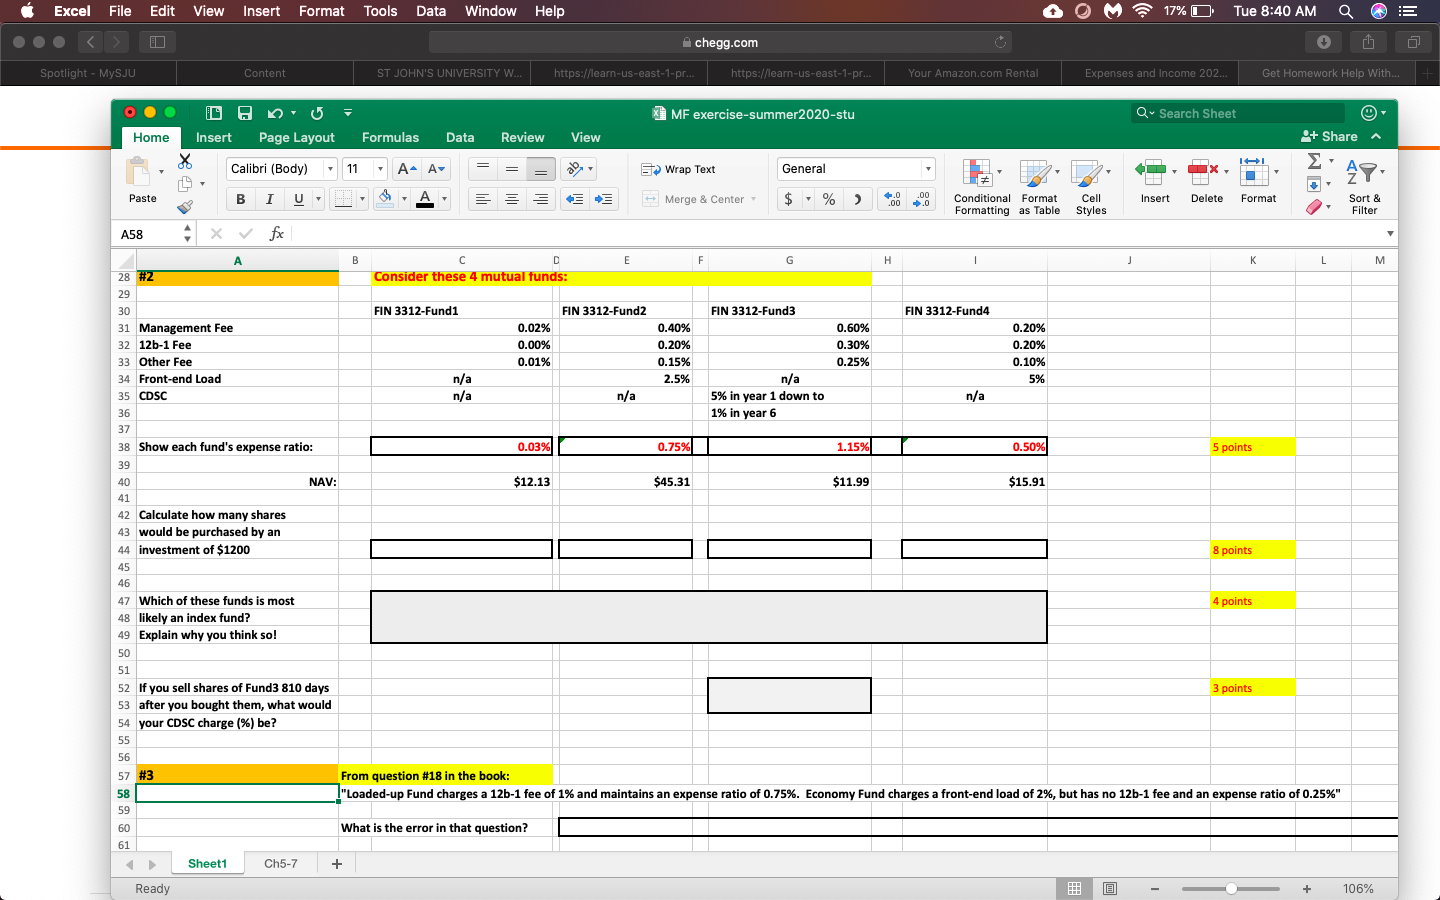This screenshot has height=900, width=1440.
Task: Switch to Page Layout view in status bar
Action: click(1110, 888)
